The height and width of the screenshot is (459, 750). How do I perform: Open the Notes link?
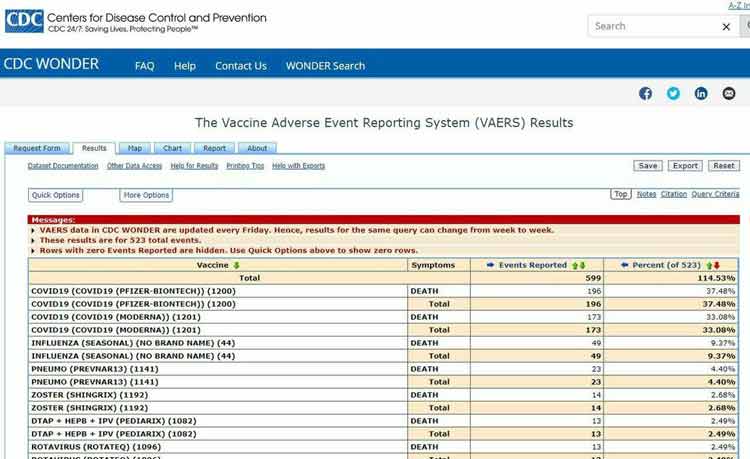pos(646,194)
